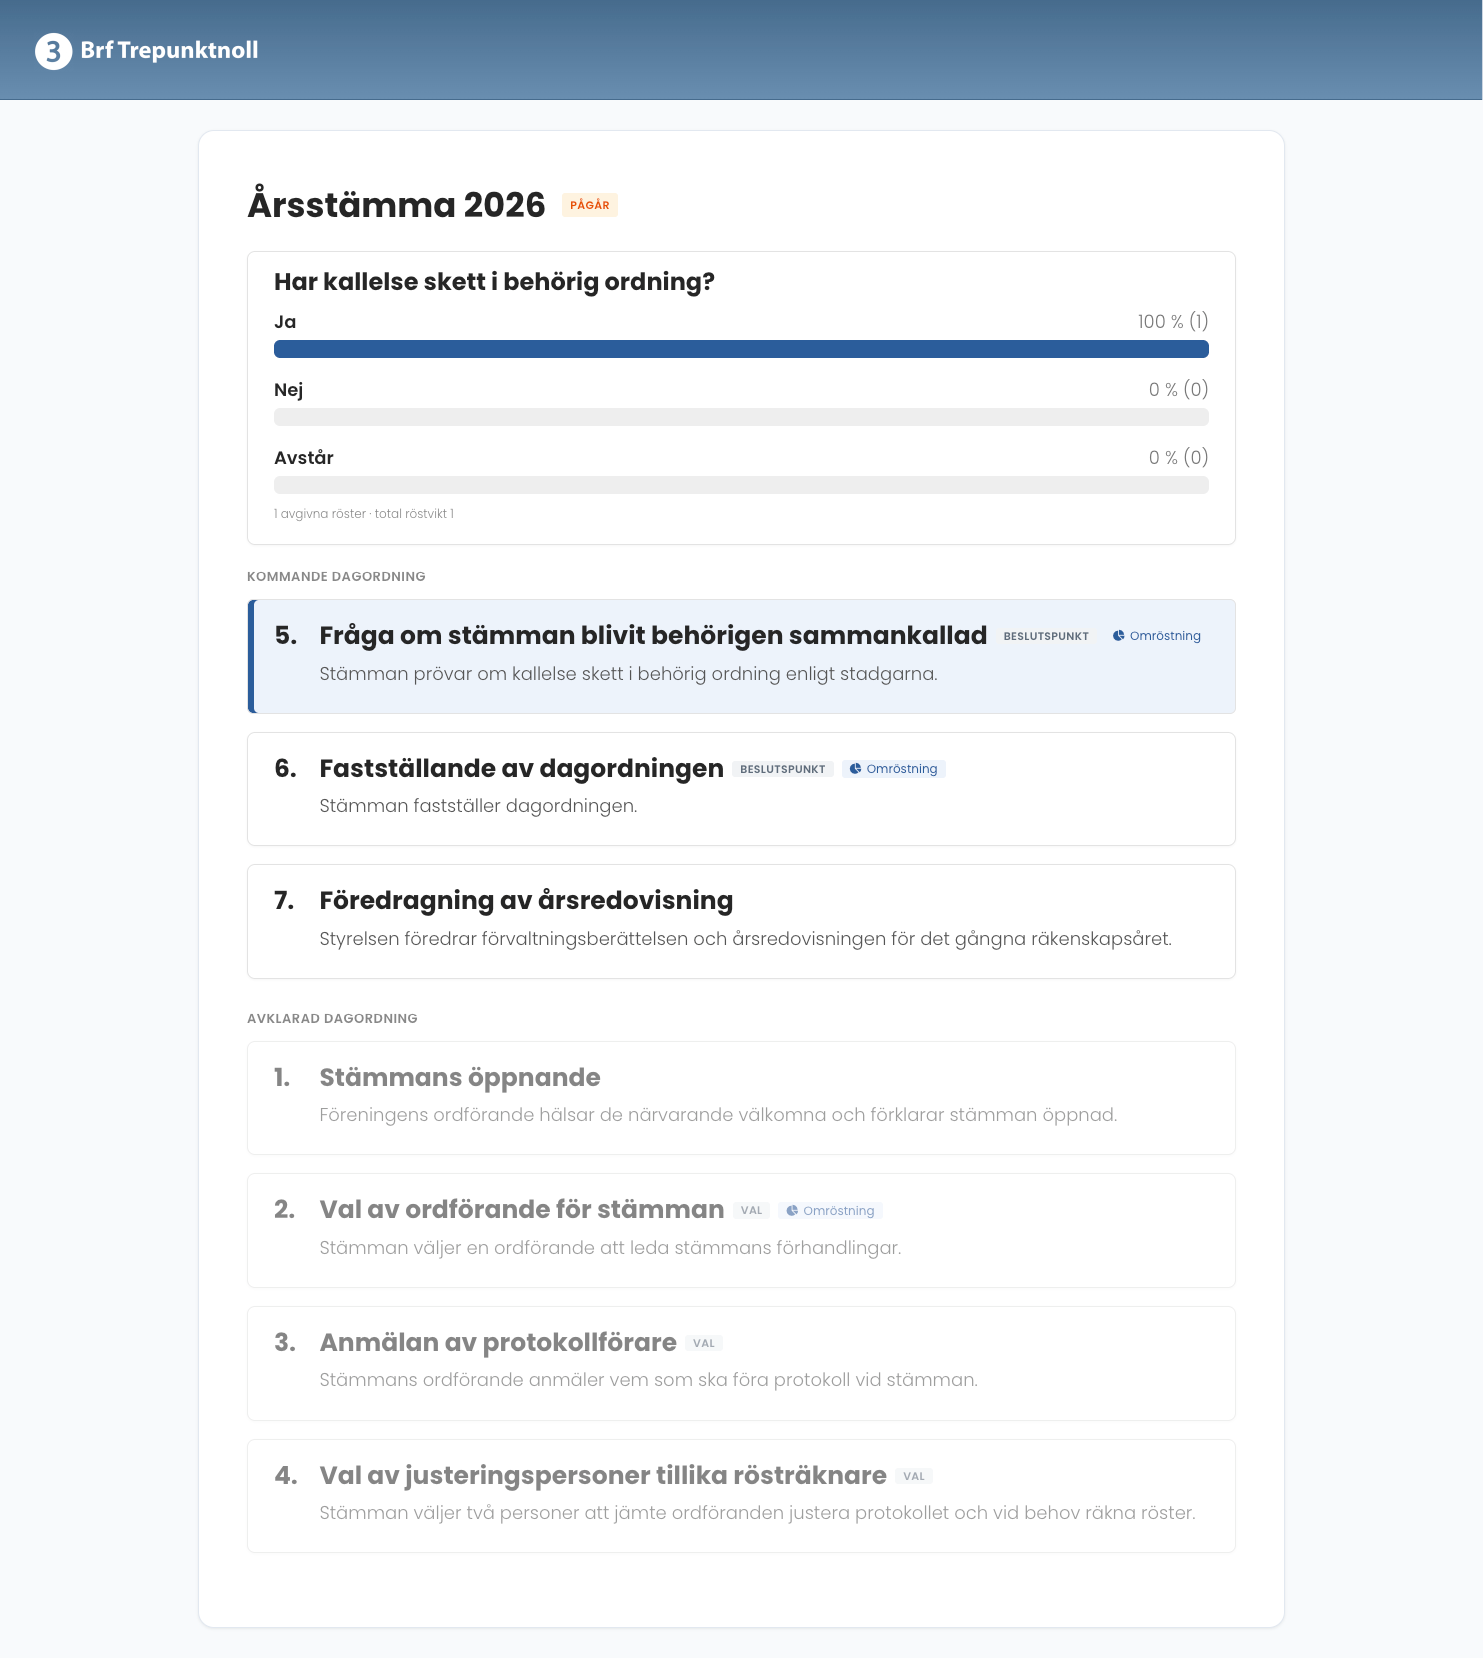Click the Omröstning label on item 2
This screenshot has height=1658, width=1483.
[x=839, y=1211]
